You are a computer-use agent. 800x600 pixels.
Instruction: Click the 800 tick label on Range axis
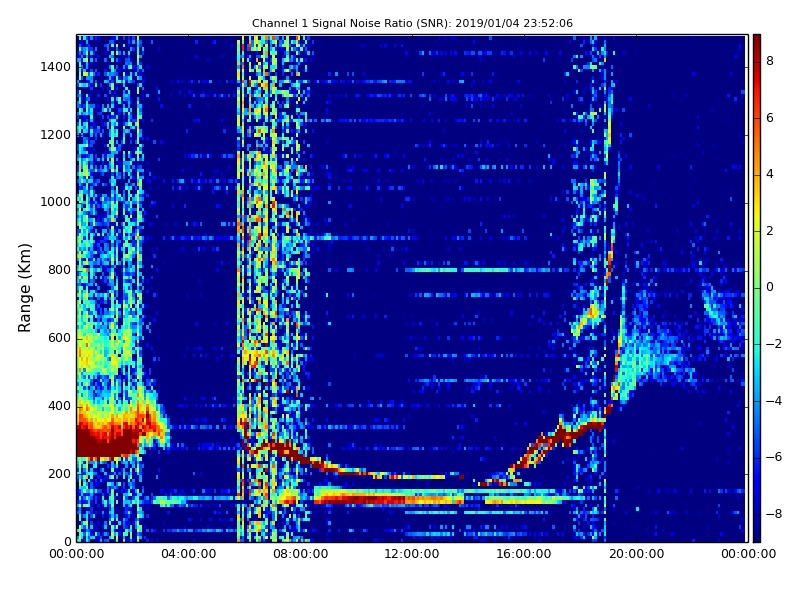60,270
